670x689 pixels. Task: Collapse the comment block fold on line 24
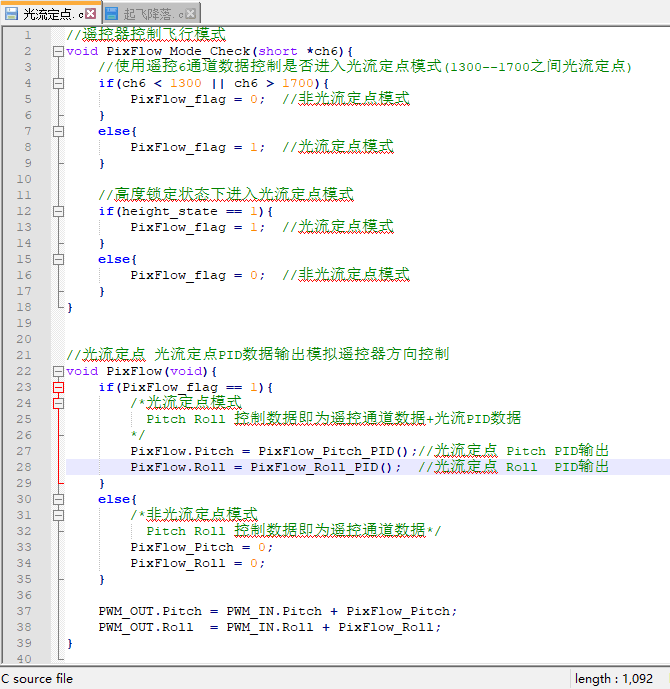pyautogui.click(x=58, y=403)
